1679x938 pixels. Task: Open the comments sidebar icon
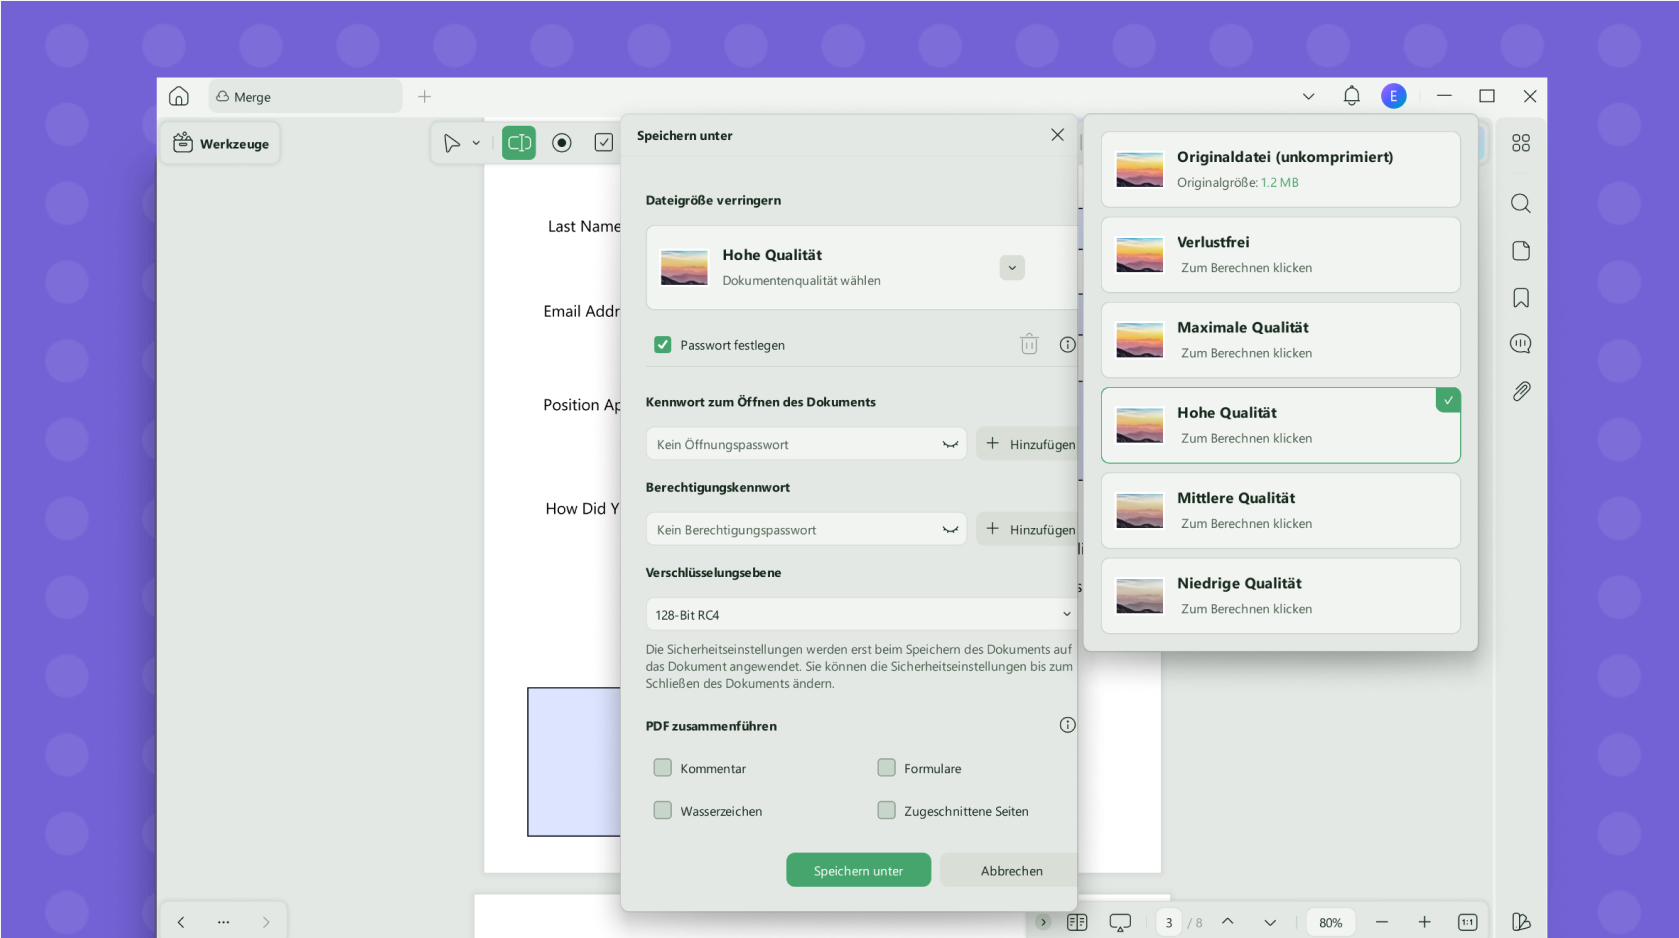[x=1521, y=344]
